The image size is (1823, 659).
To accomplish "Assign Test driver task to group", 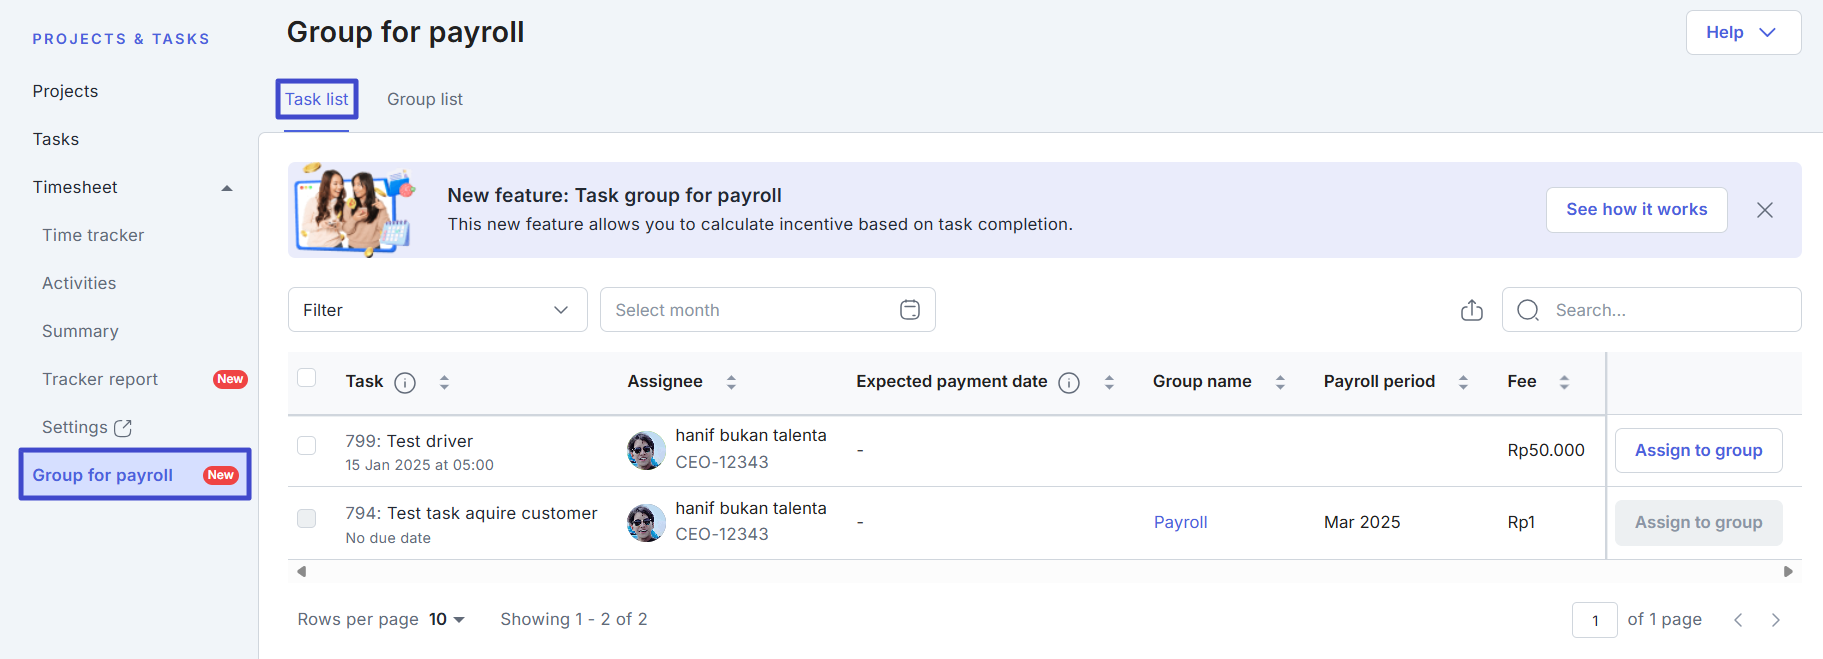I will [1697, 451].
